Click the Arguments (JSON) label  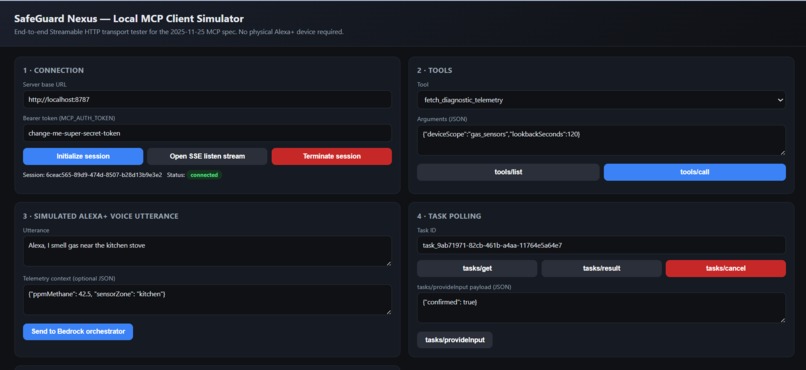click(442, 119)
